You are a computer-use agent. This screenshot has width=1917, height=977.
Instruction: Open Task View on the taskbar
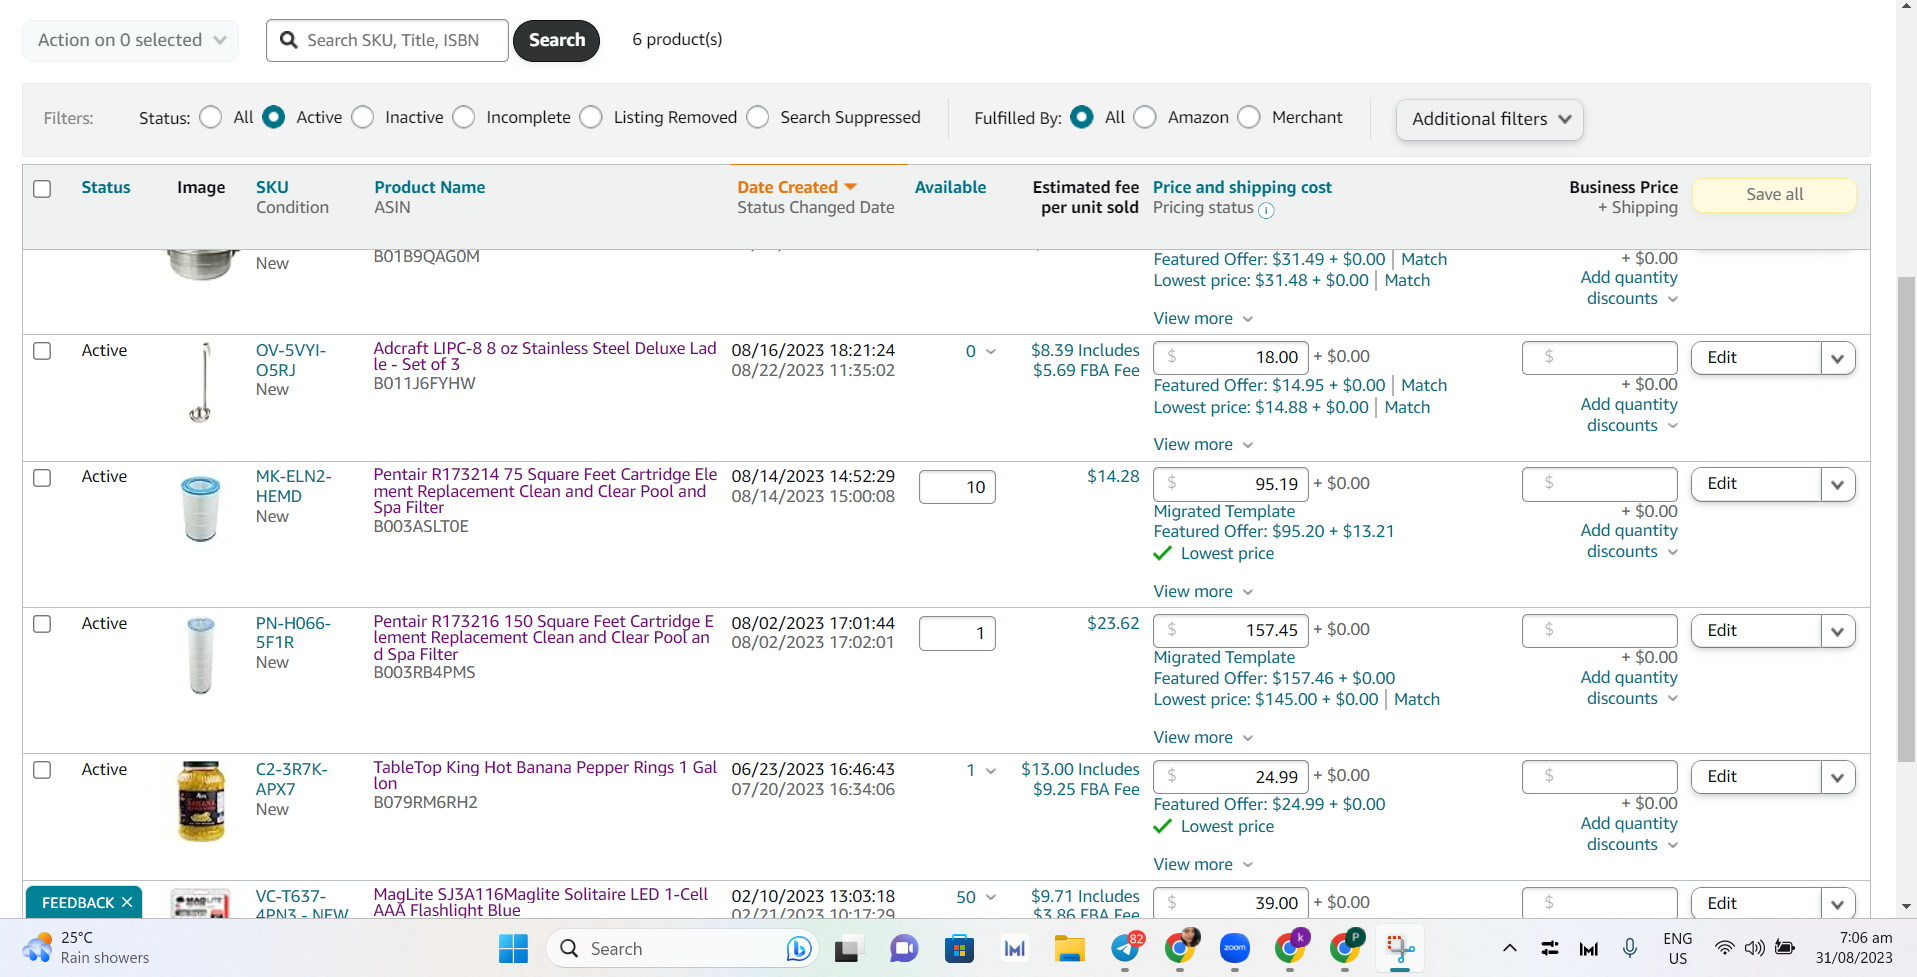coord(847,948)
